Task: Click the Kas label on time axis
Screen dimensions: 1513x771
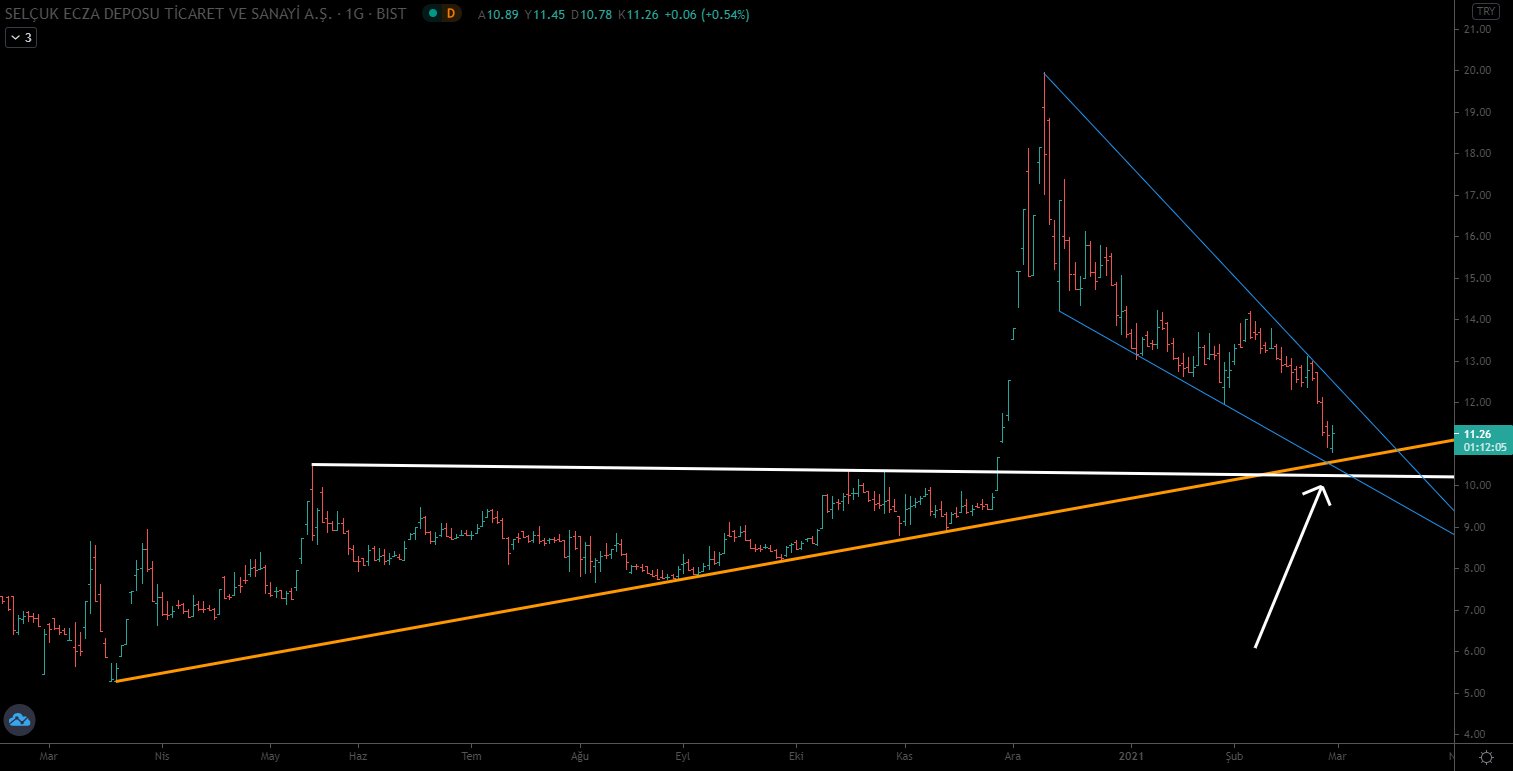Action: (x=904, y=757)
